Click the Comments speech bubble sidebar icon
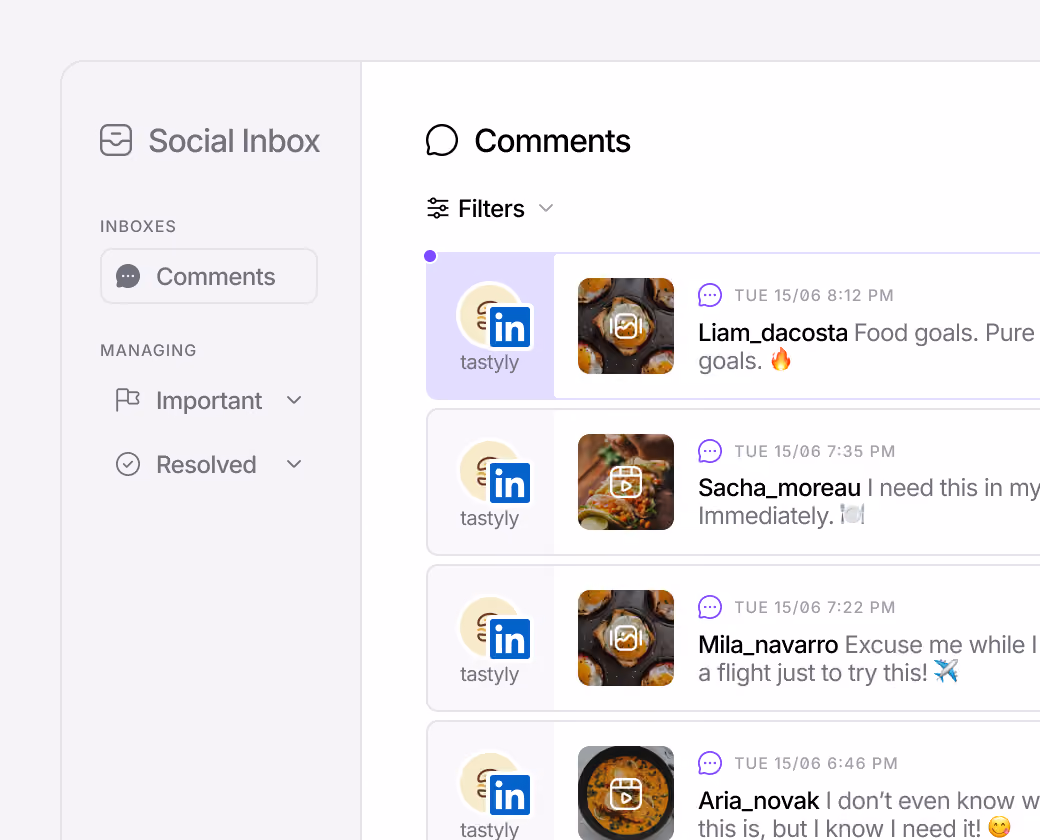Viewport: 1040px width, 840px height. tap(128, 276)
